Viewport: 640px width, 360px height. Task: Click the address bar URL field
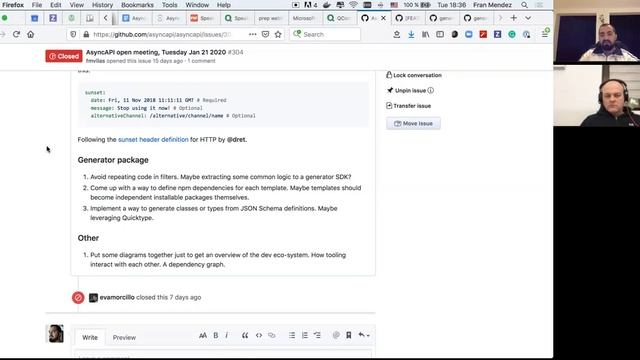point(163,34)
